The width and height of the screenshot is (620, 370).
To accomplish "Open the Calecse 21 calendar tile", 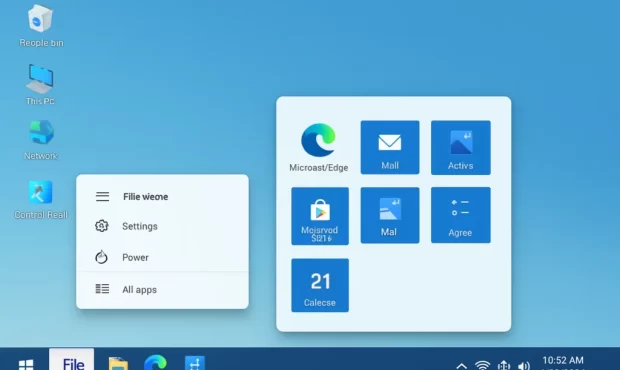I will pos(320,285).
